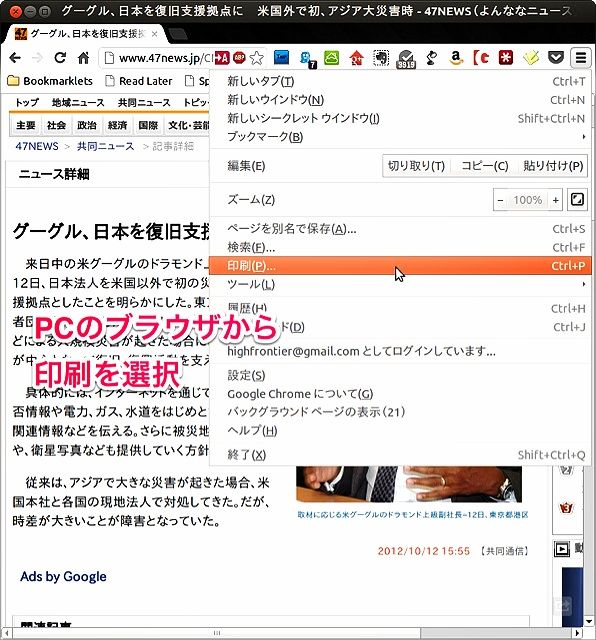This screenshot has height=640, width=596.
Task: Click the red bracket C extension icon
Action: (x=481, y=58)
